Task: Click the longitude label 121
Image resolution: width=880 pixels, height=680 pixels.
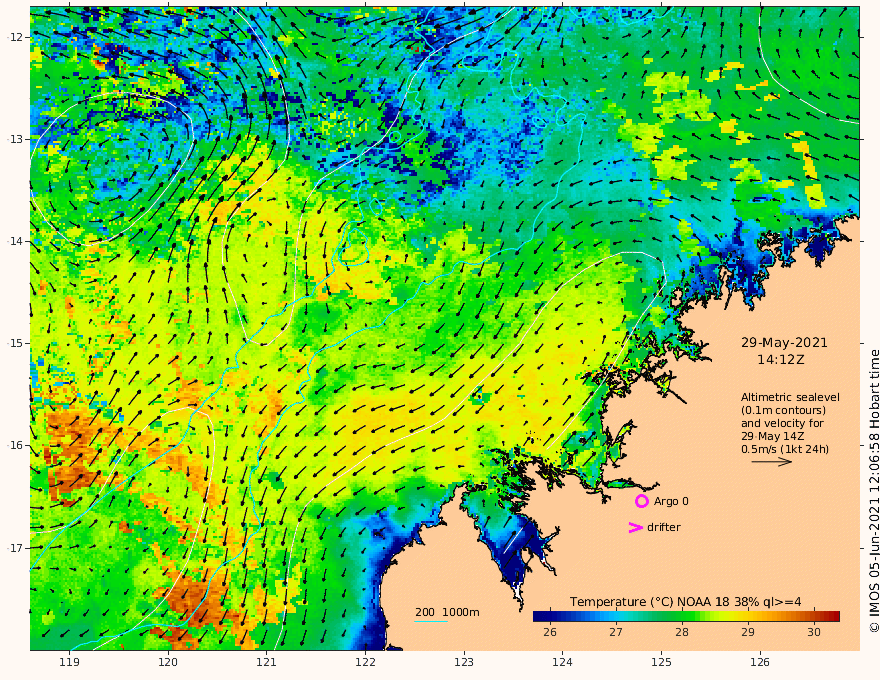Action: click(x=267, y=663)
